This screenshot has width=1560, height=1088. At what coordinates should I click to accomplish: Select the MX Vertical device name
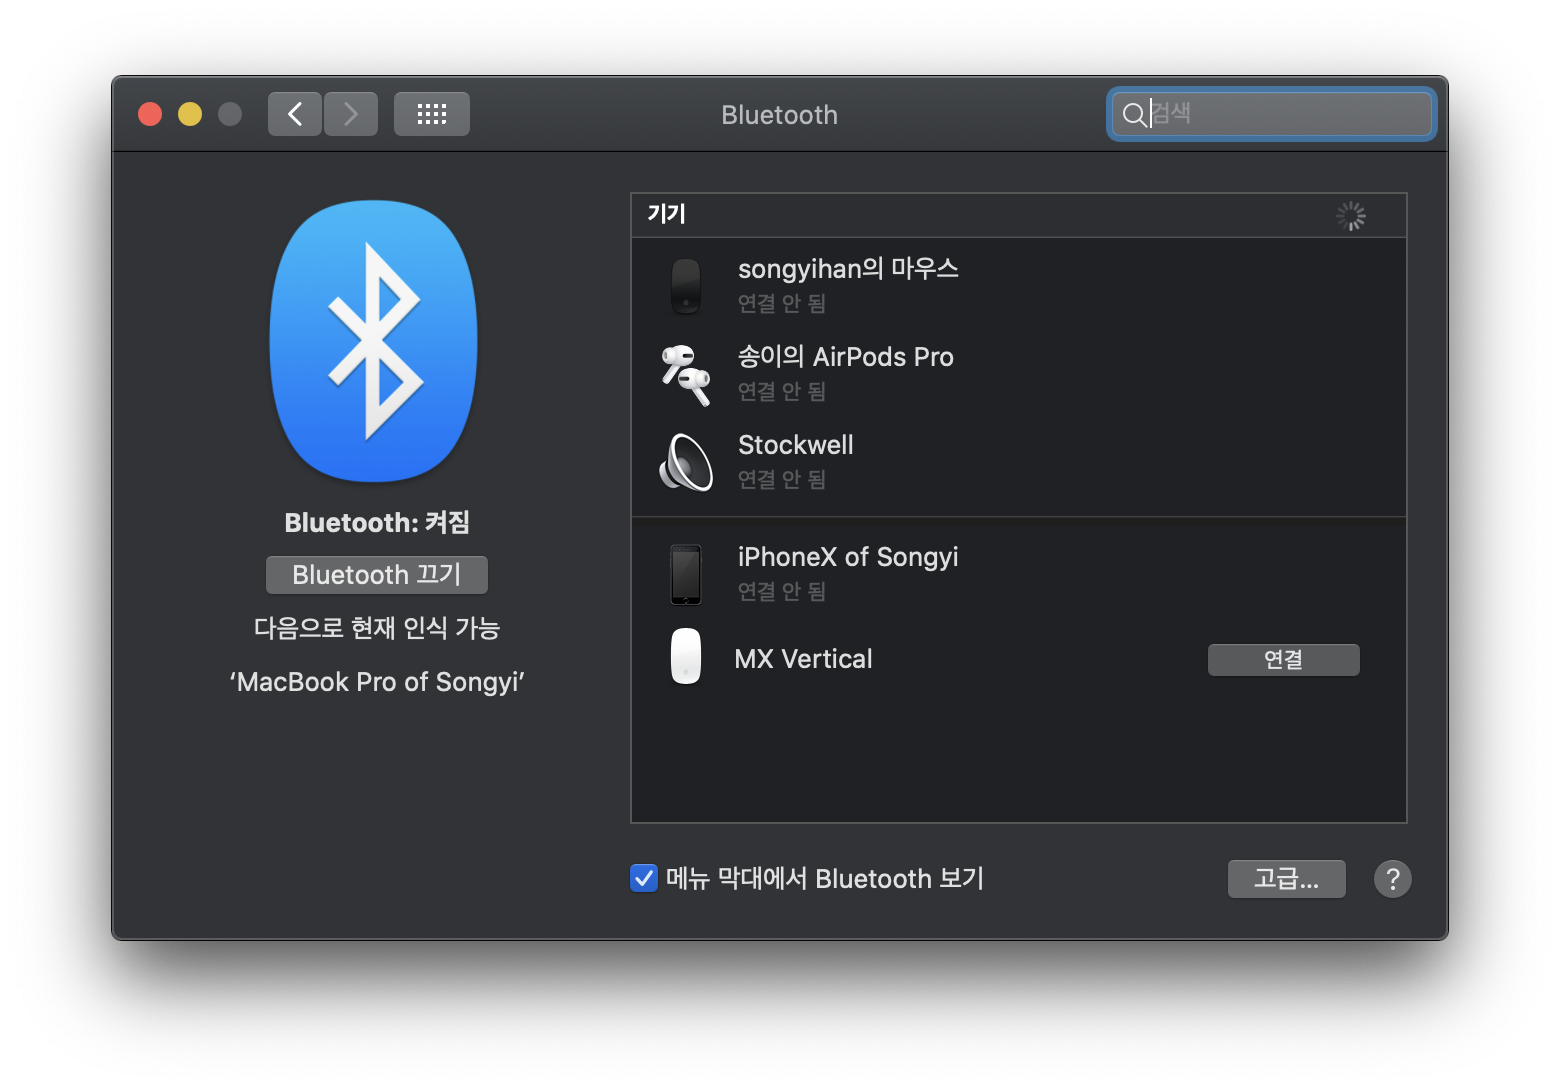[804, 659]
